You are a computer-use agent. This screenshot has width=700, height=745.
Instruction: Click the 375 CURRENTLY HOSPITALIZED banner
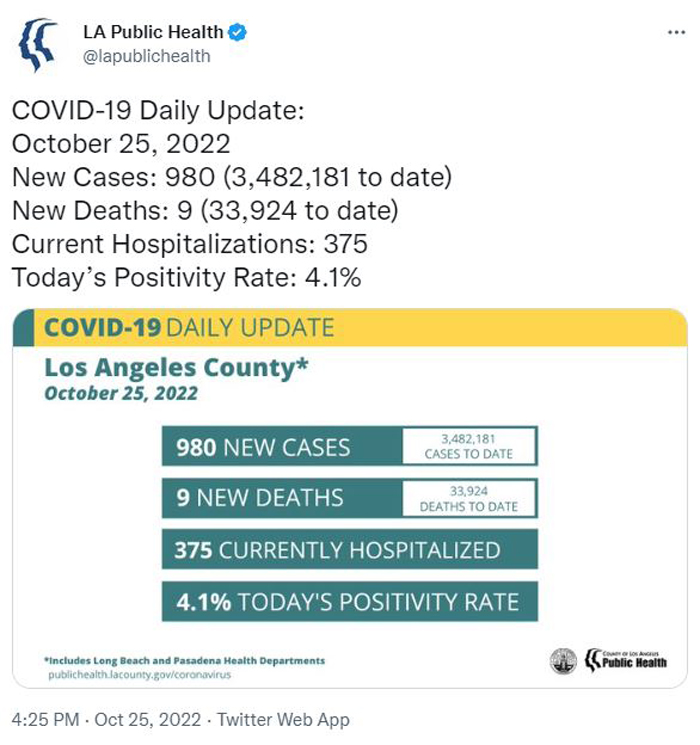point(350,549)
